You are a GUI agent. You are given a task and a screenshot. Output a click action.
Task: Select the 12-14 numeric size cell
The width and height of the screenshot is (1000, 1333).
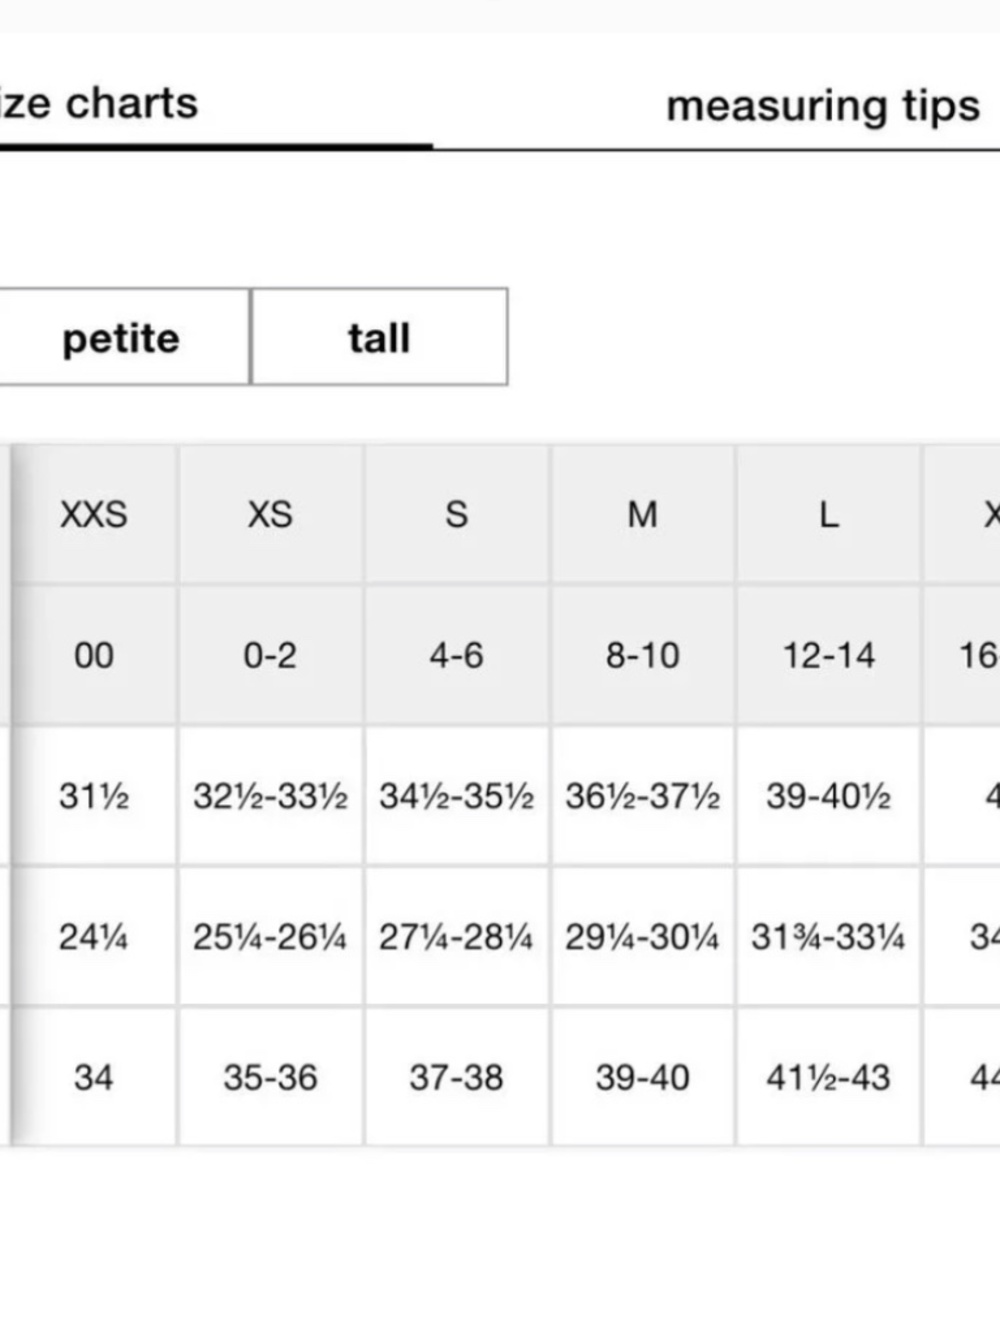pyautogui.click(x=828, y=655)
